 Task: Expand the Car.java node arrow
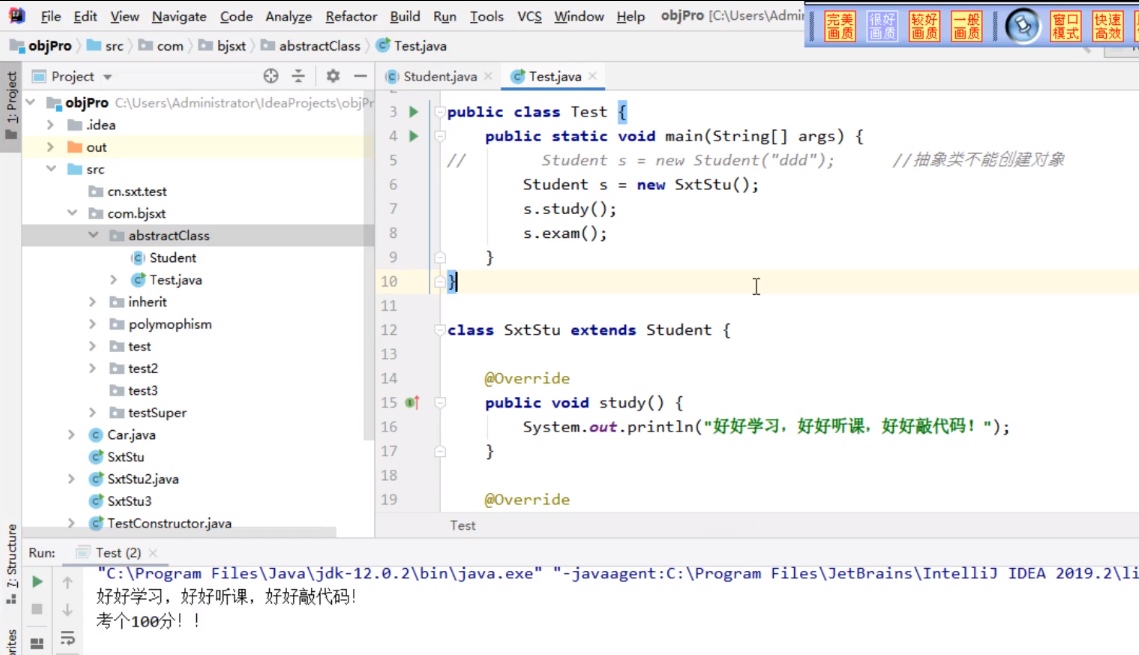click(71, 435)
